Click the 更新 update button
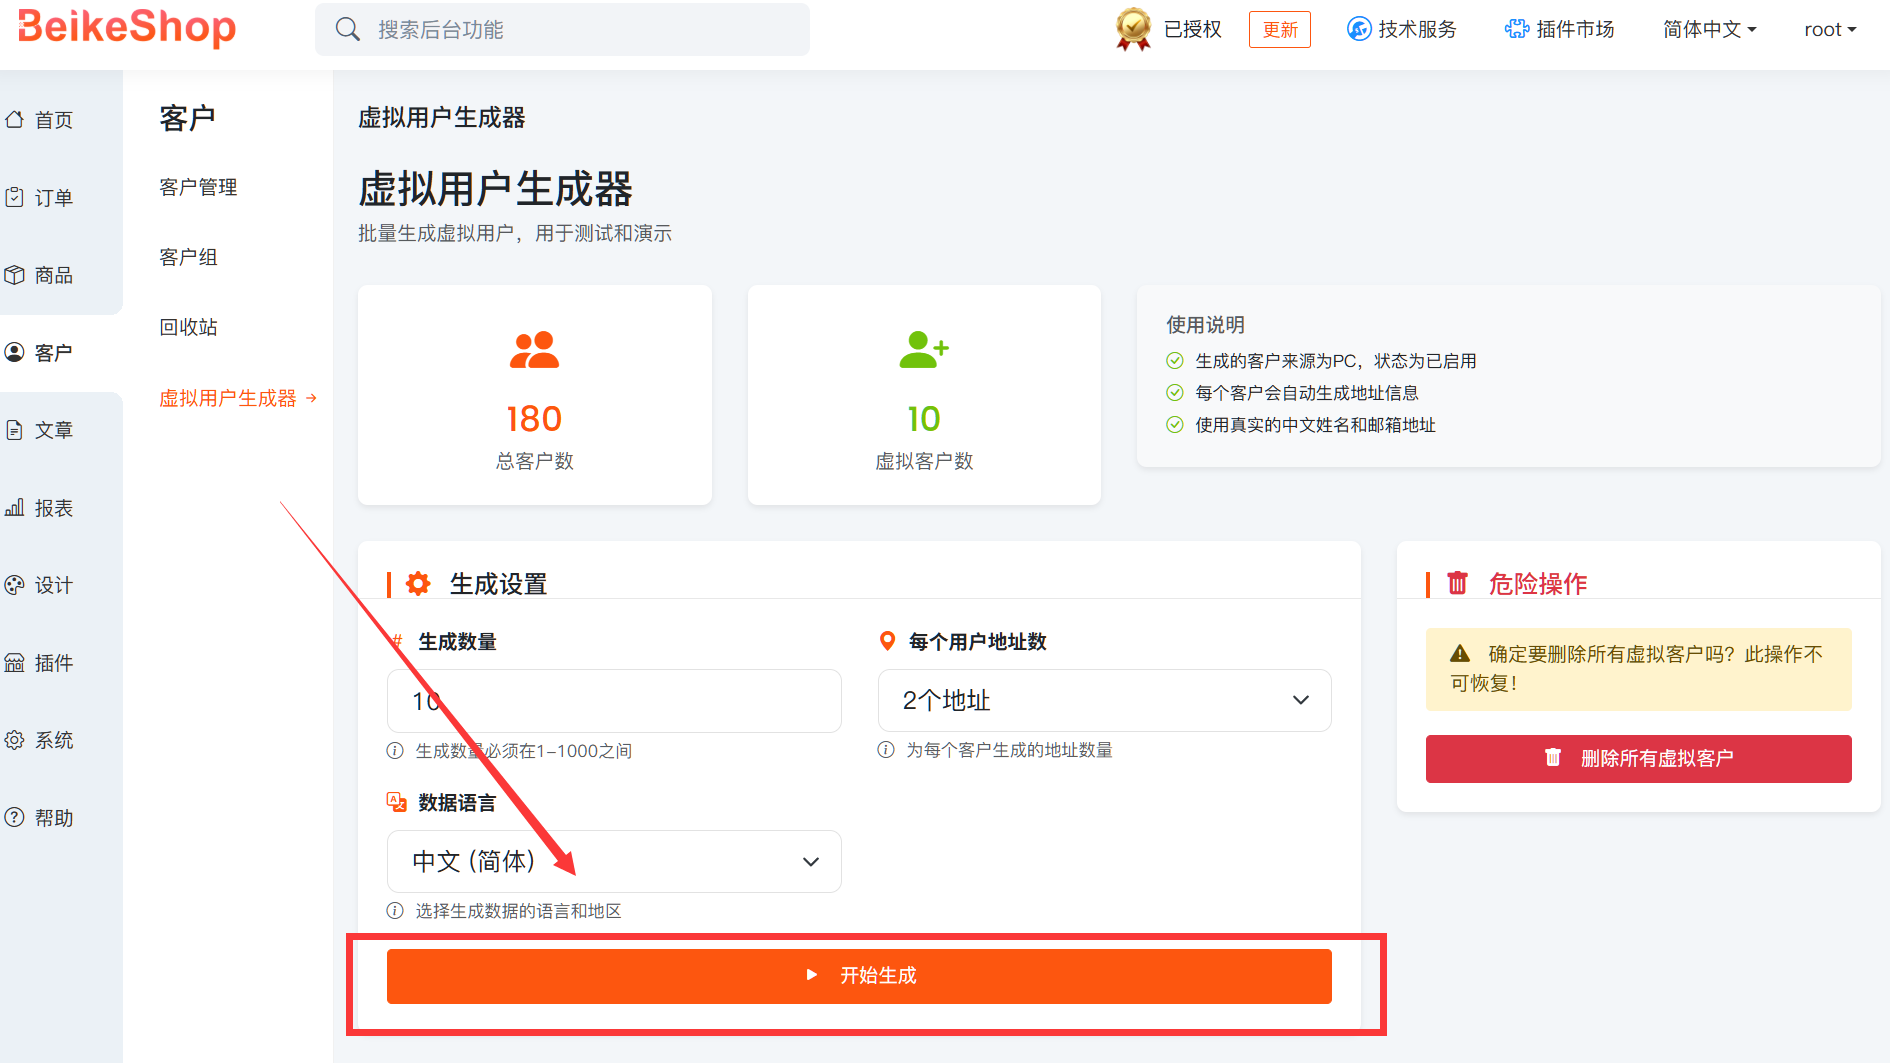 tap(1279, 29)
